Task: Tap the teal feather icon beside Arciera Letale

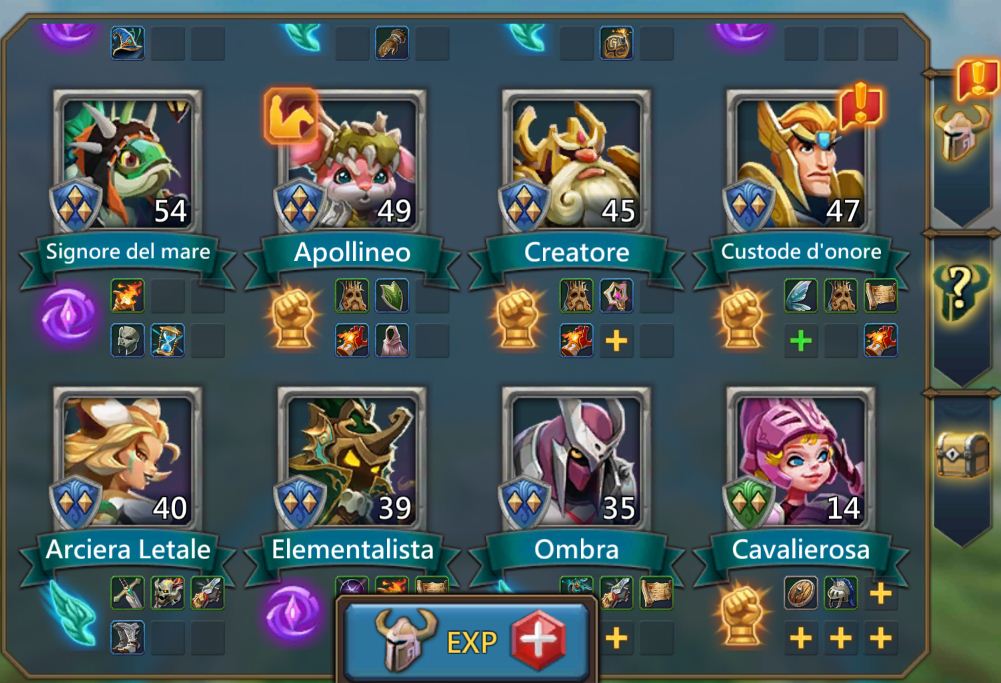Action: [x=72, y=612]
